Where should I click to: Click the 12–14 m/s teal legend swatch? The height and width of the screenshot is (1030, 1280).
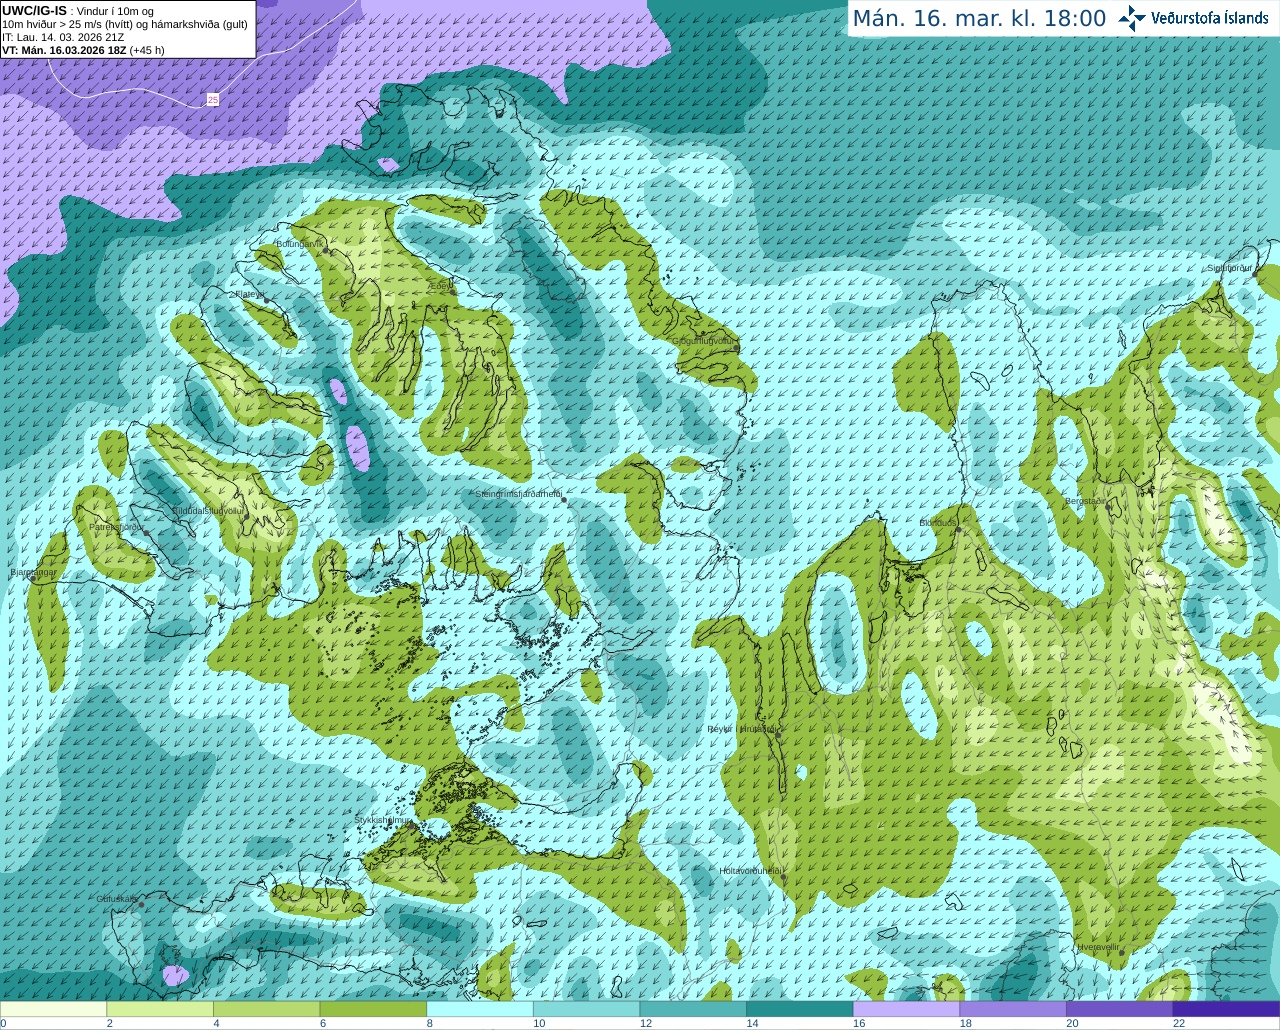pyautogui.click(x=693, y=1009)
